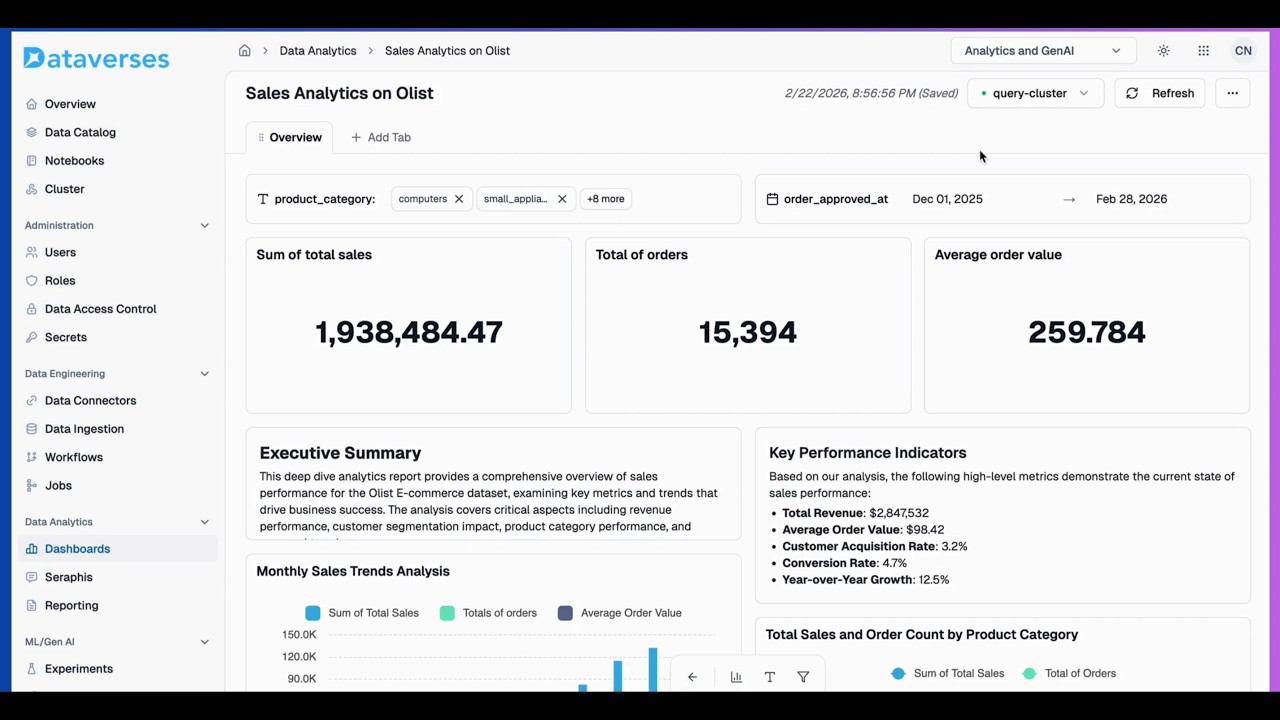Show the +8 more category filters
1280x720 pixels.
coord(606,199)
